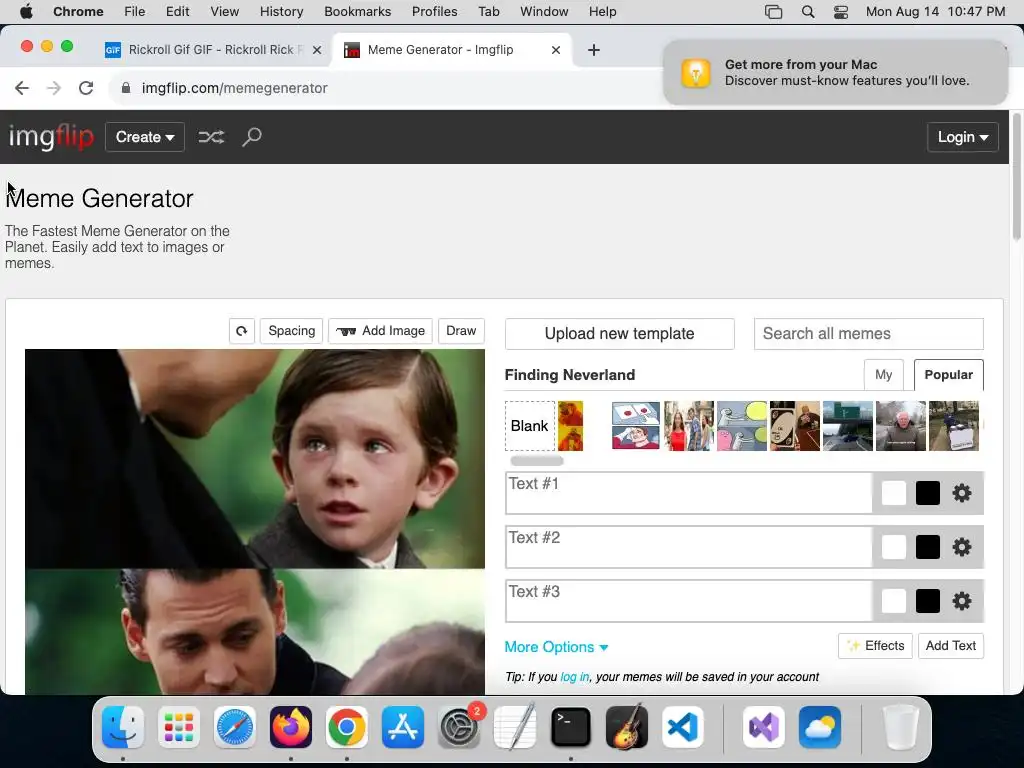This screenshot has width=1024, height=768.
Task: Click the Draw button
Action: click(461, 331)
